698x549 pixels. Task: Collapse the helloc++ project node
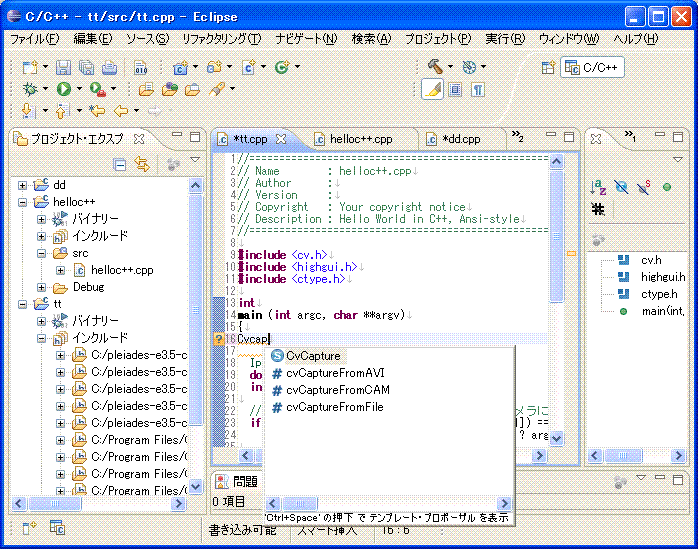pyautogui.click(x=22, y=202)
